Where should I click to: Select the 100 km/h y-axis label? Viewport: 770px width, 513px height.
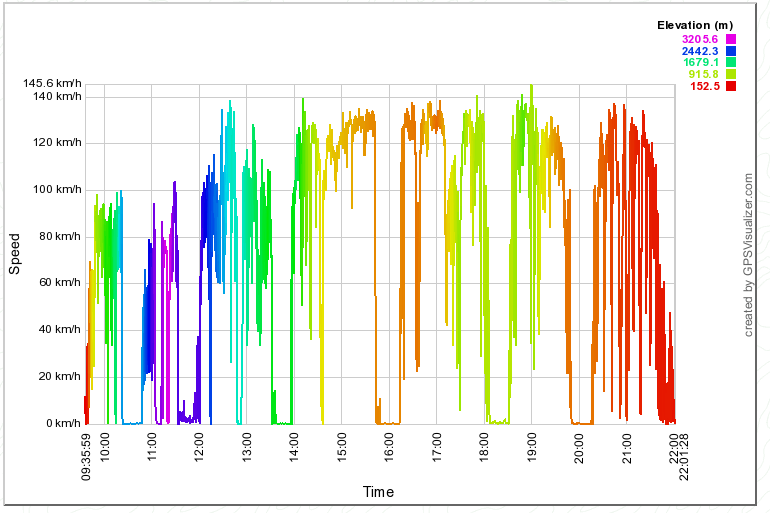[x=54, y=189]
